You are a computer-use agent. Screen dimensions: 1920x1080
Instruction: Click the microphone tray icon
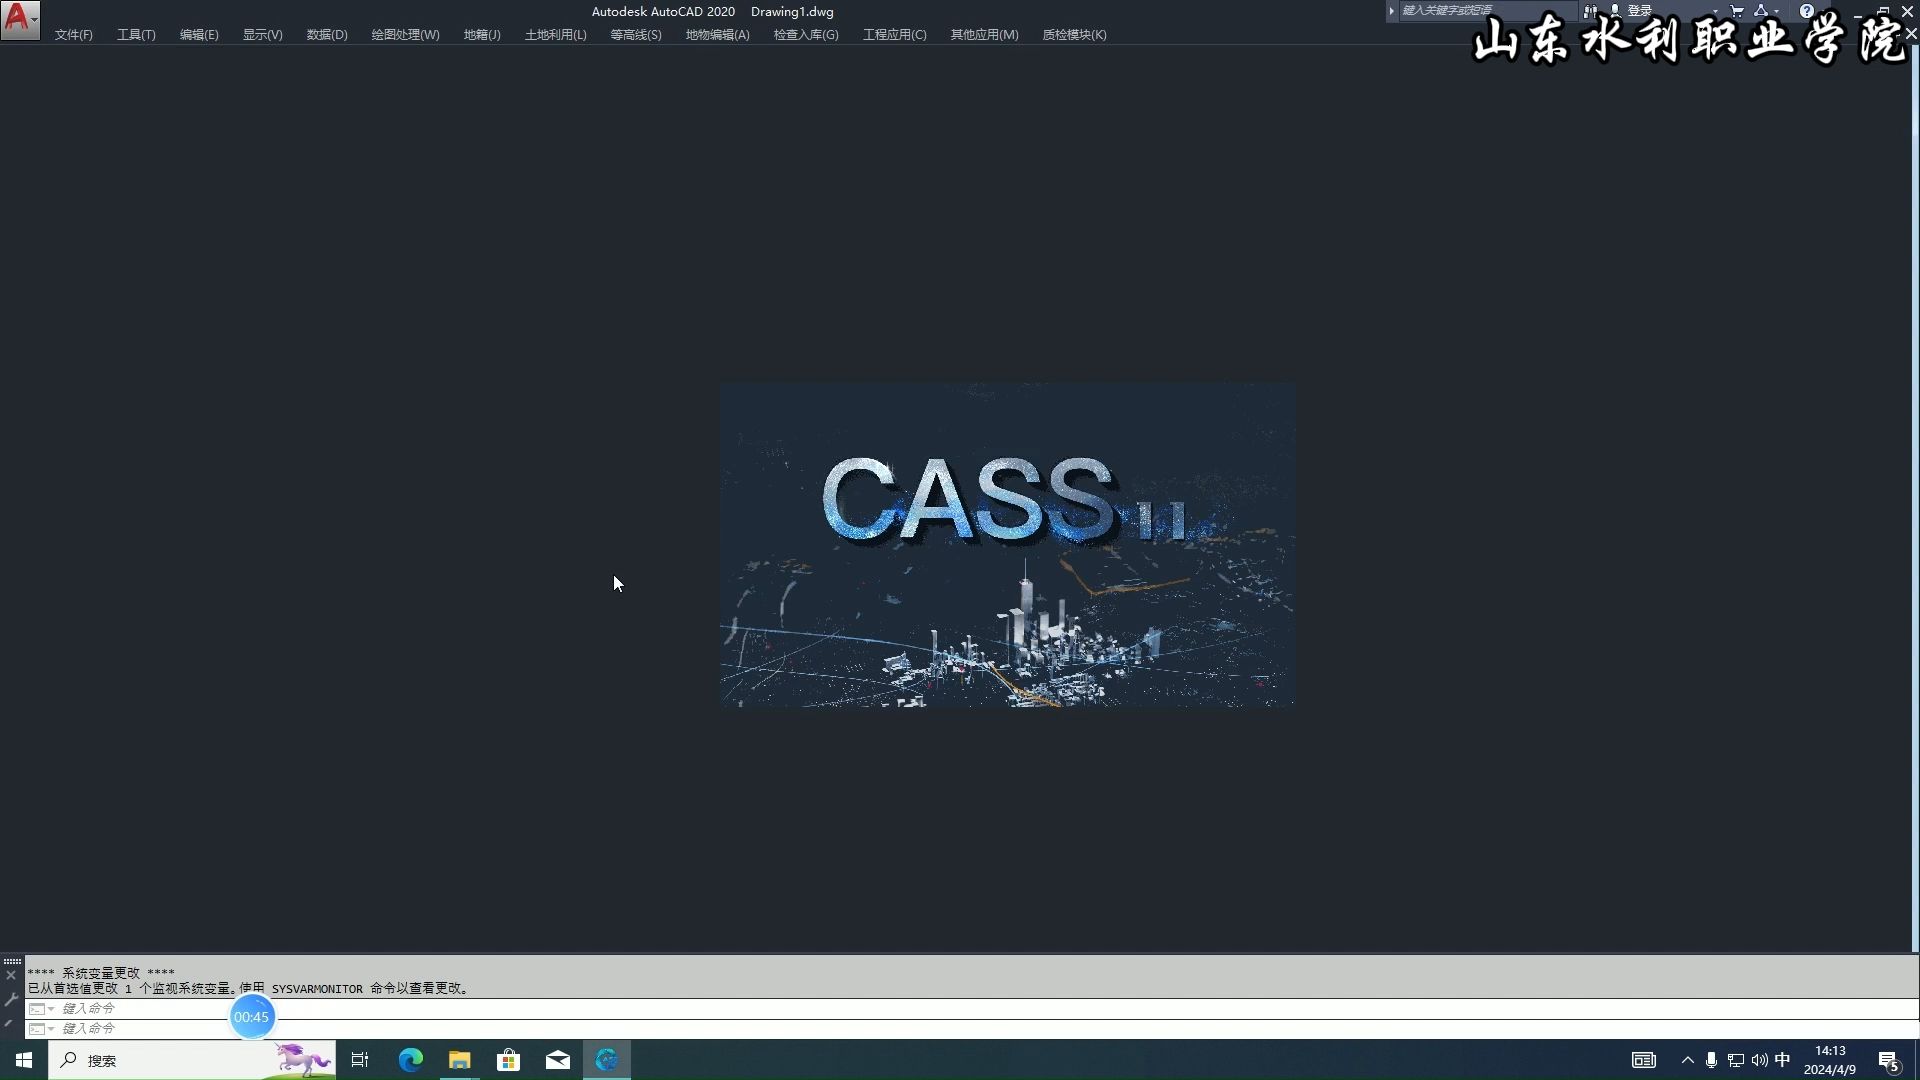tap(1712, 1060)
